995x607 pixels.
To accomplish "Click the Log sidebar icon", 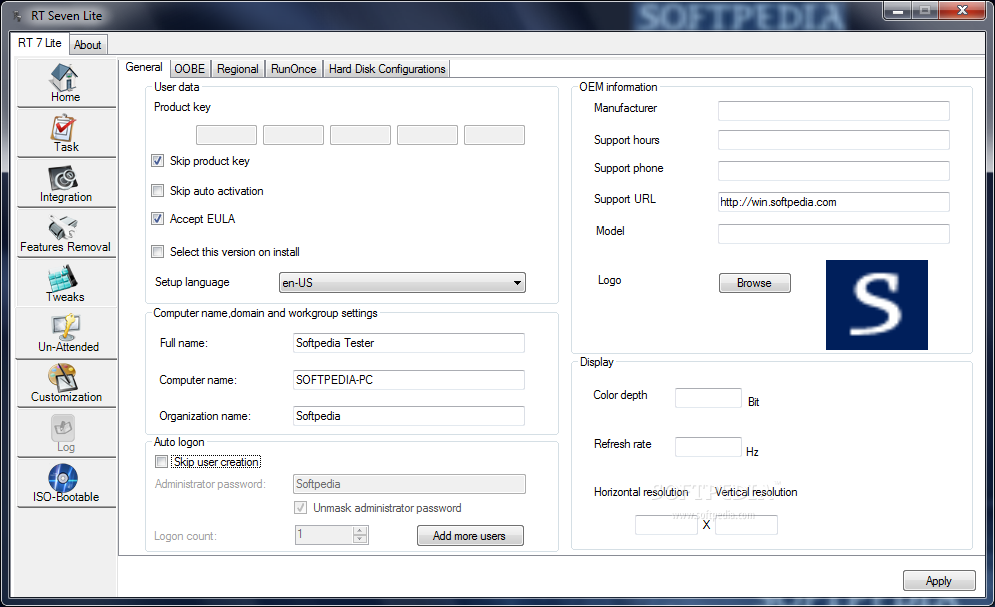I will point(66,434).
